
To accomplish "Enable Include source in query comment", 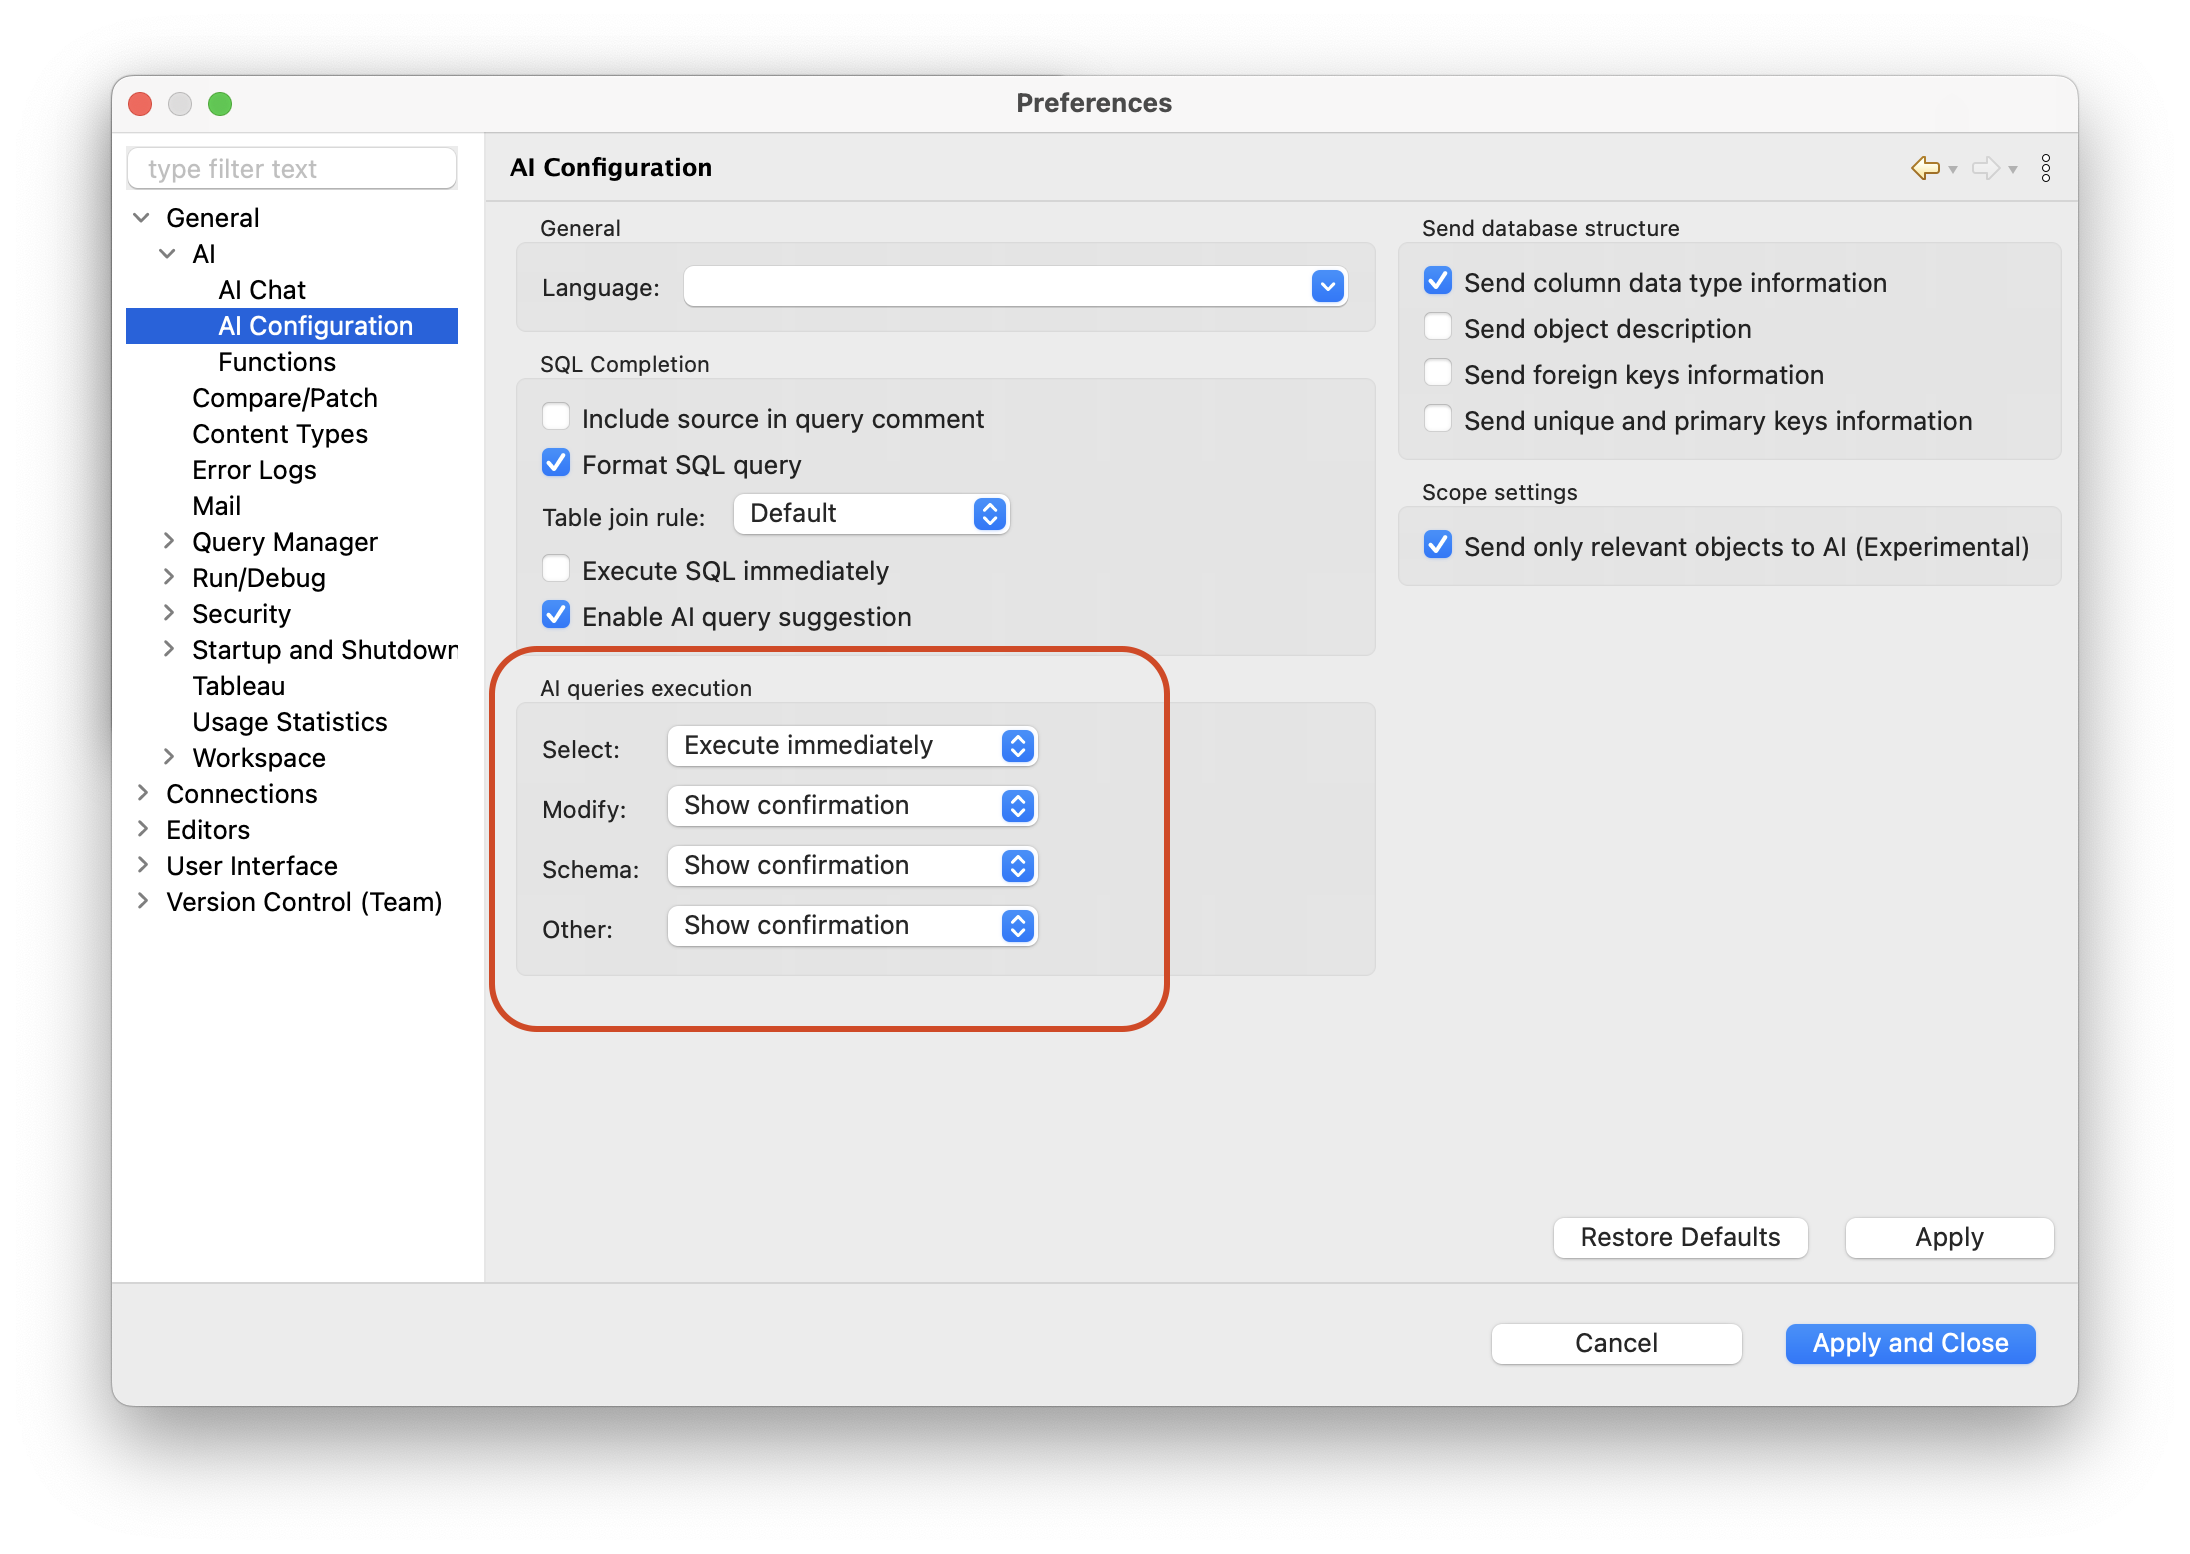I will pyautogui.click(x=556, y=417).
